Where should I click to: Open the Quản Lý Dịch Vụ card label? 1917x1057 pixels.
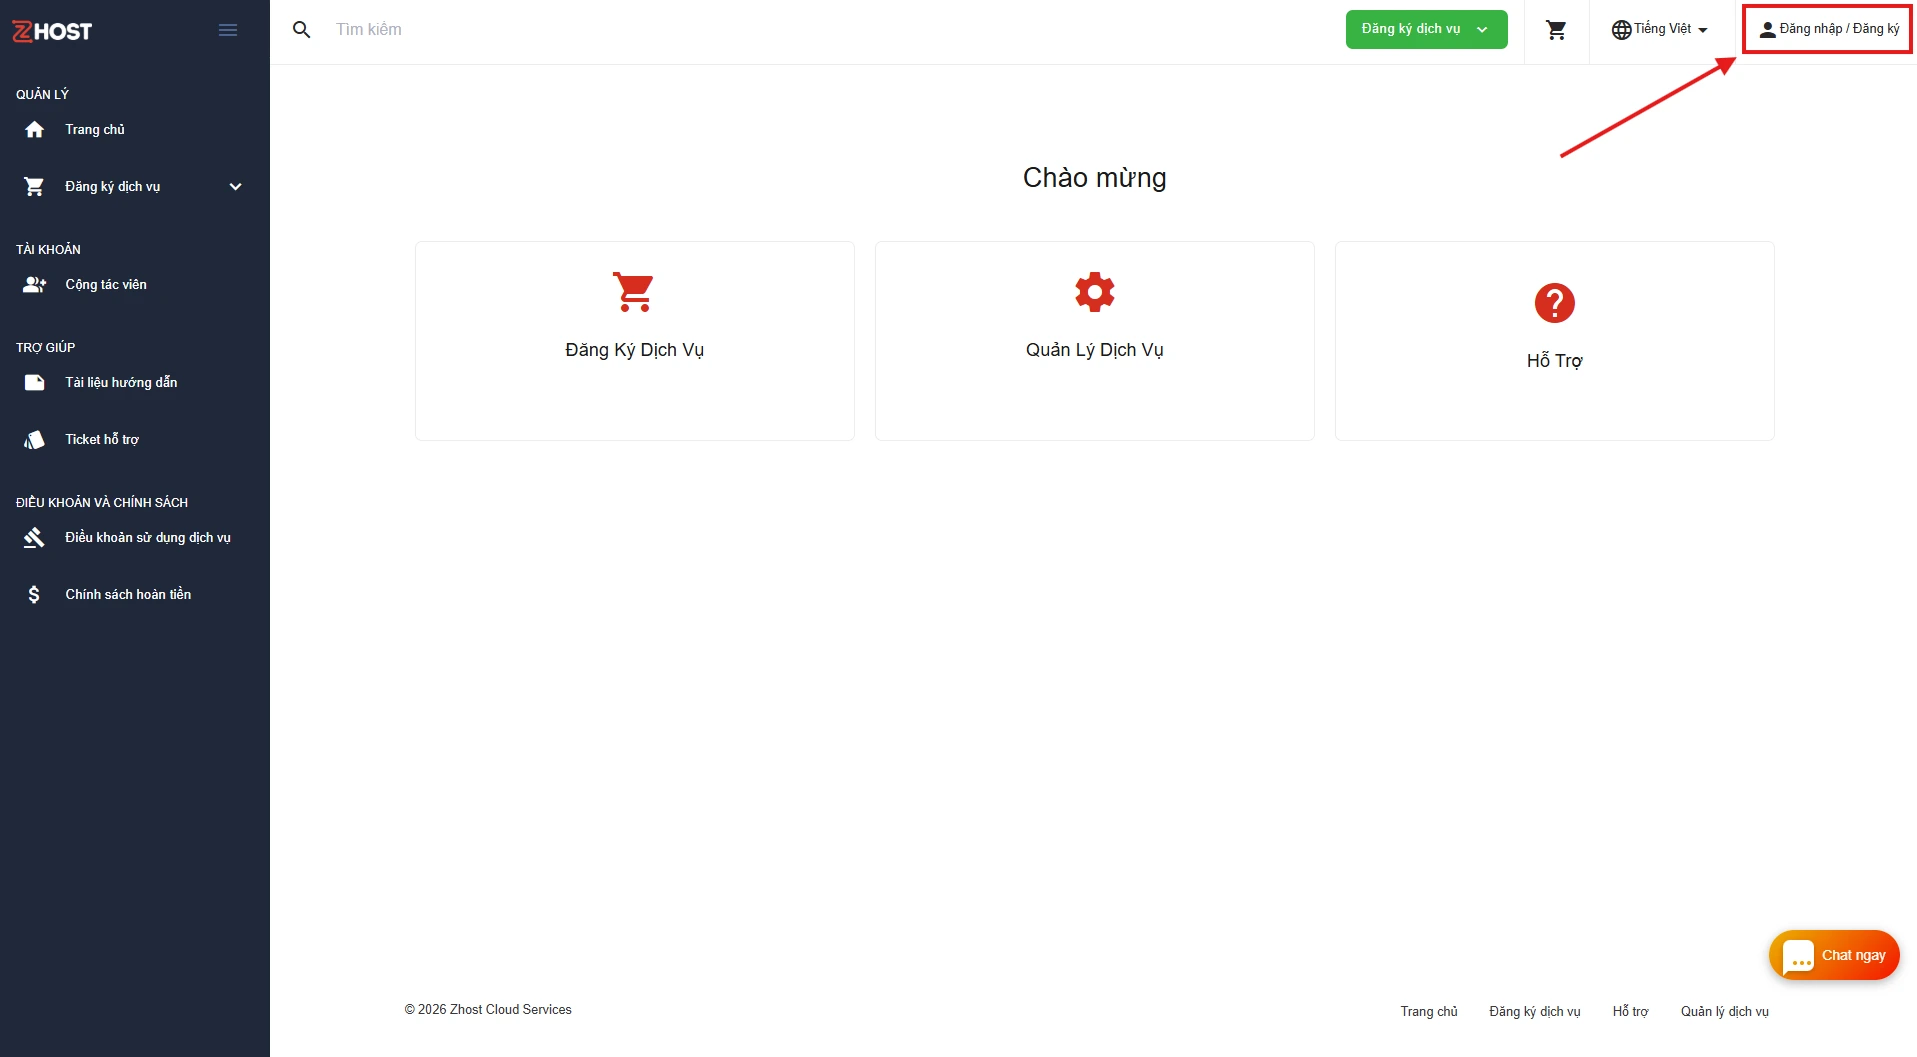click(x=1094, y=350)
